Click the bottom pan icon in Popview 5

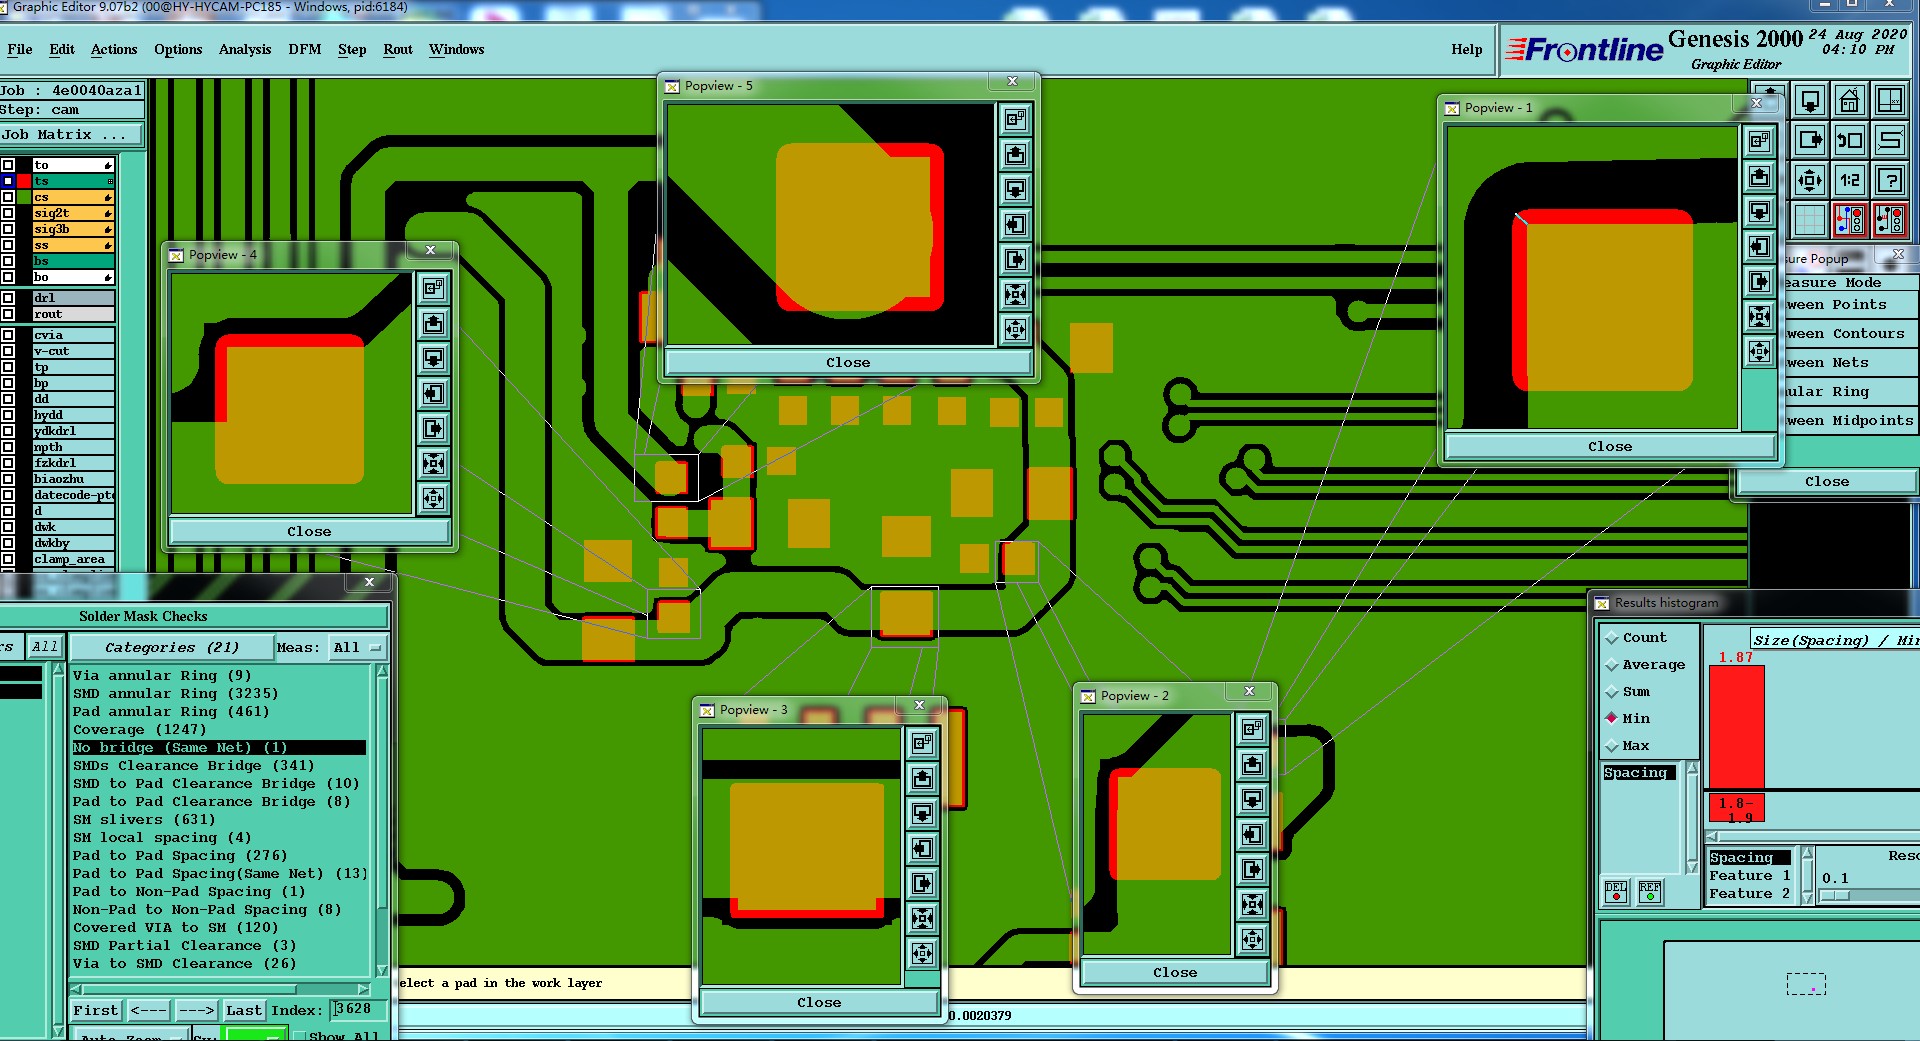click(1015, 330)
